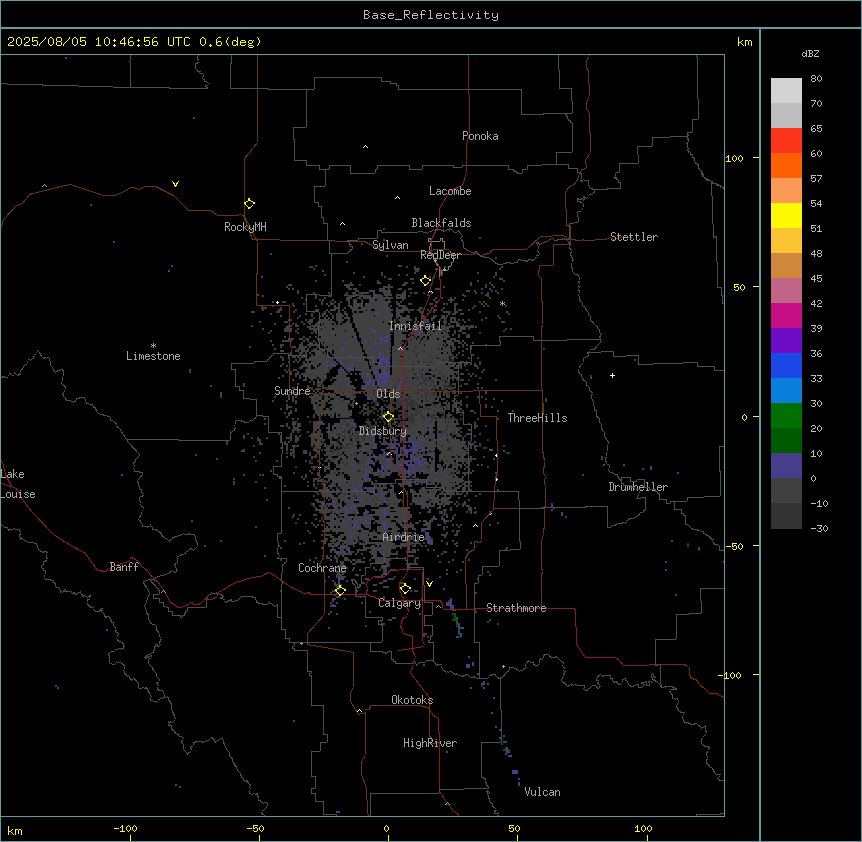Pick the dark orange swatch below the 60 label
The height and width of the screenshot is (842, 862).
pos(786,165)
